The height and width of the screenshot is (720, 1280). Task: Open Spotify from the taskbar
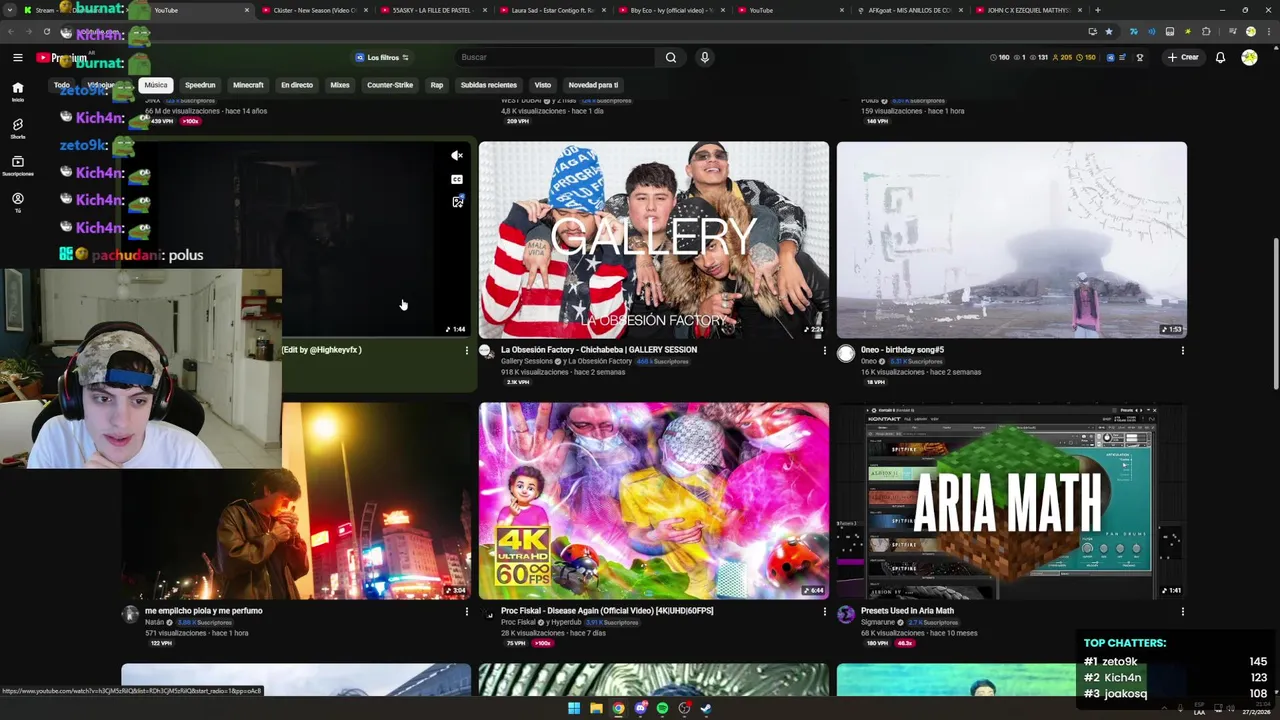point(662,708)
